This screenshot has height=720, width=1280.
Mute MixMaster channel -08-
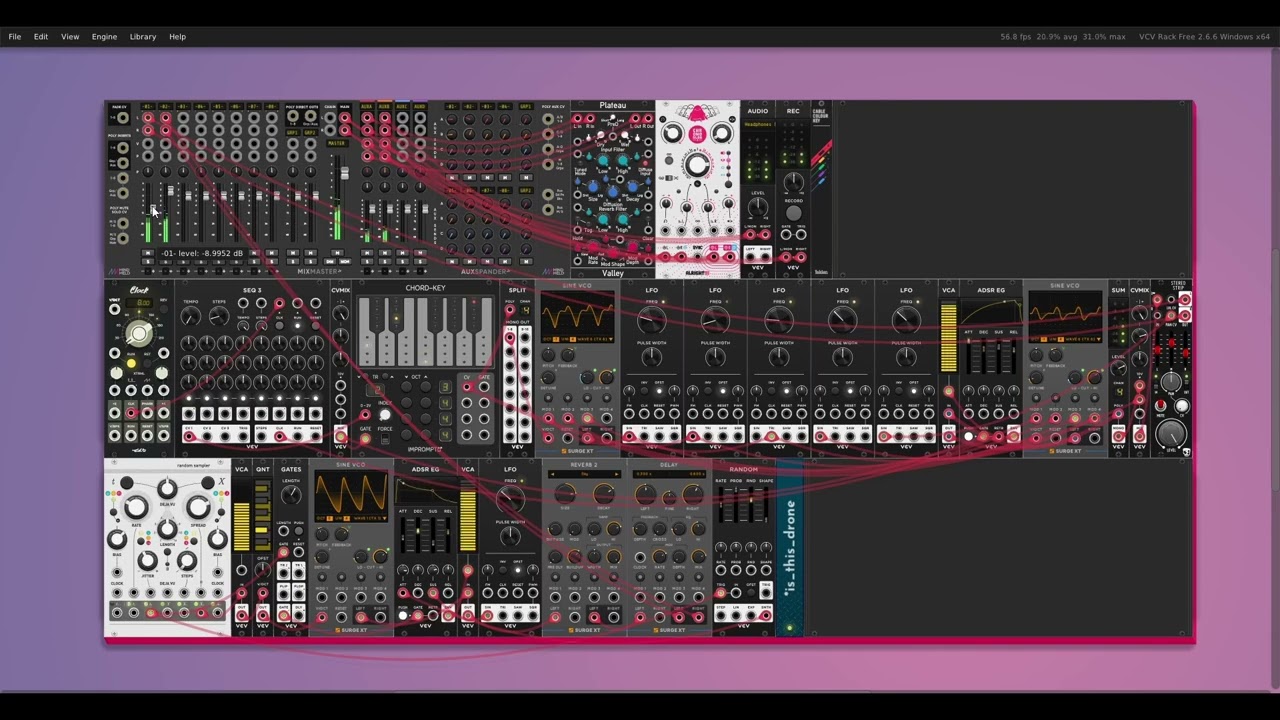[x=272, y=252]
